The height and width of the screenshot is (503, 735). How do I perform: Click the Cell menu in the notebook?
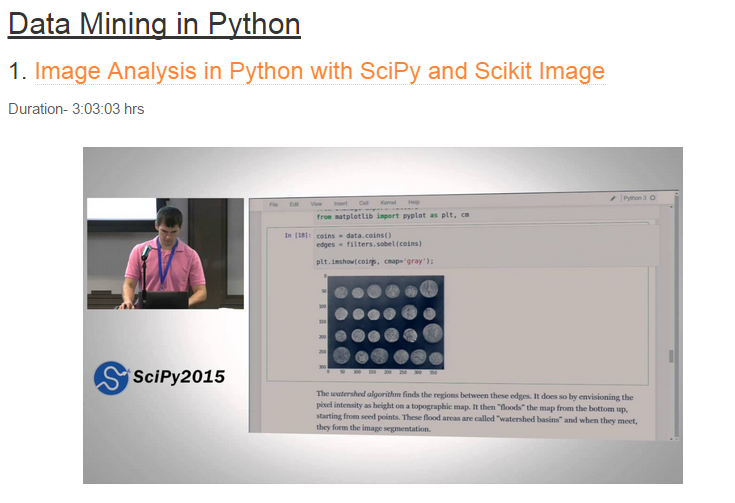364,203
